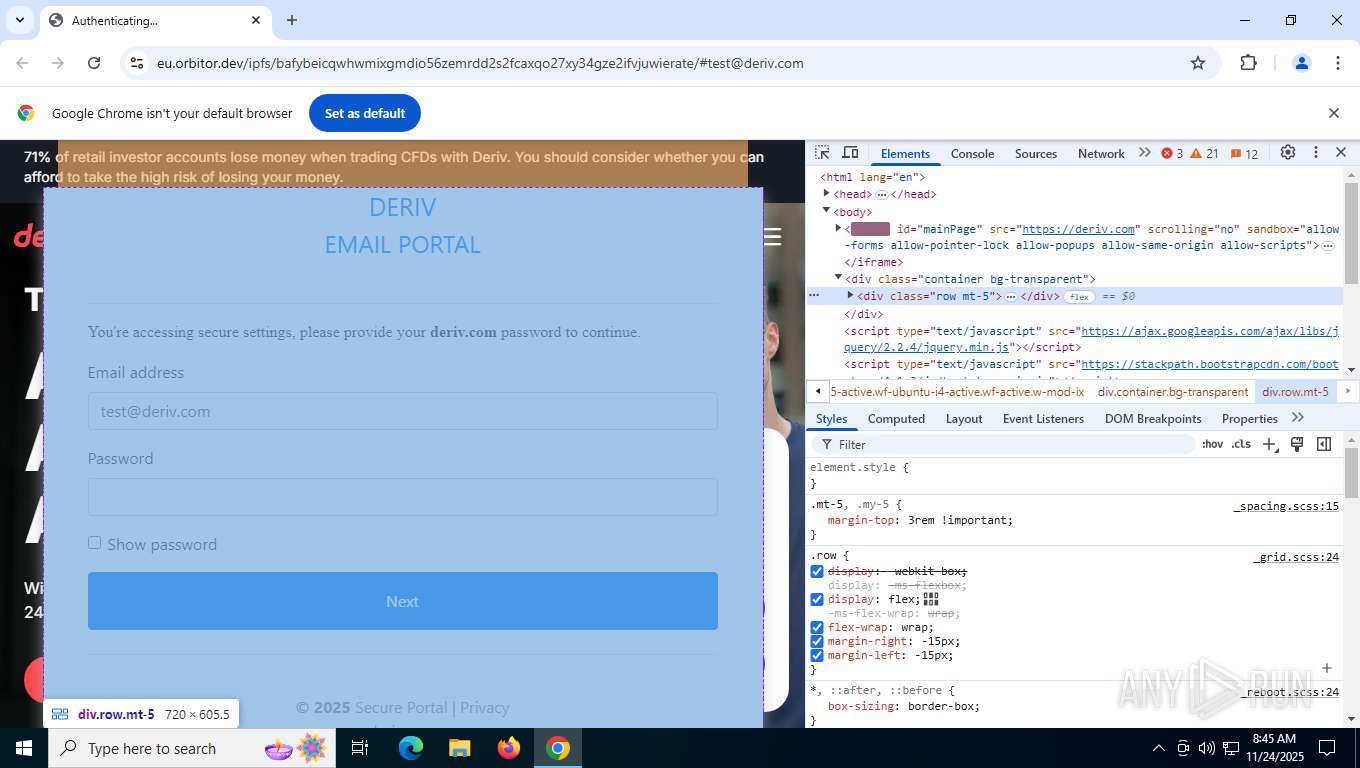Close the DevTools panel
The width and height of the screenshot is (1360, 768).
pyautogui.click(x=1341, y=153)
